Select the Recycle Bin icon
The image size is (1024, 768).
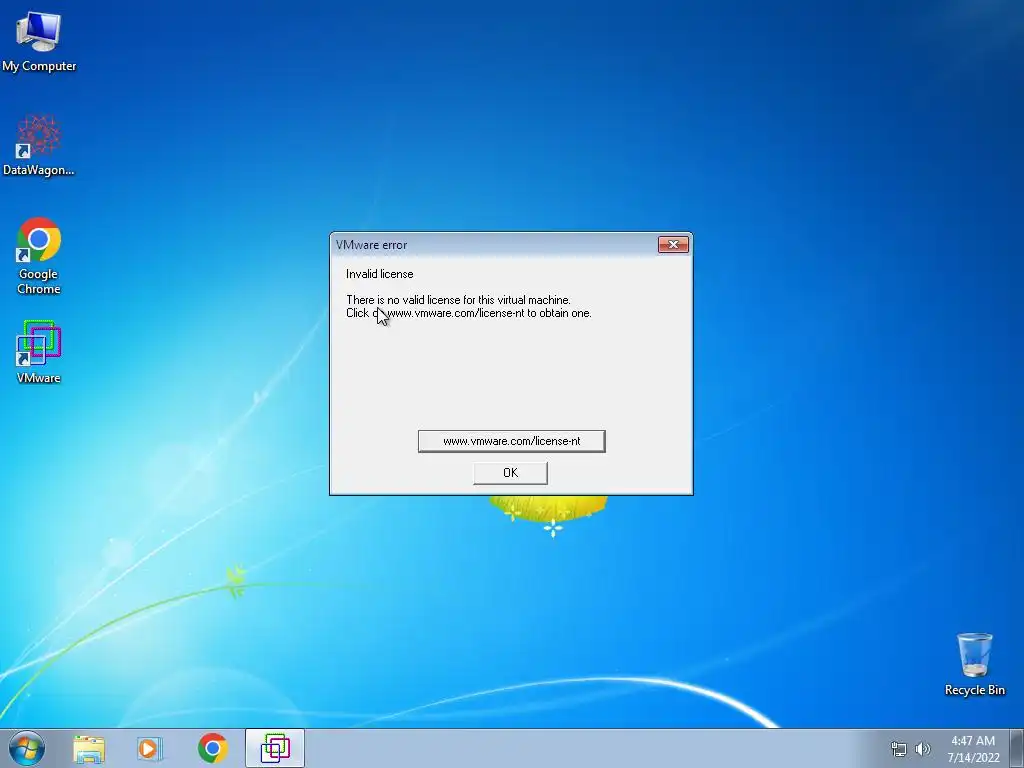[974, 664]
